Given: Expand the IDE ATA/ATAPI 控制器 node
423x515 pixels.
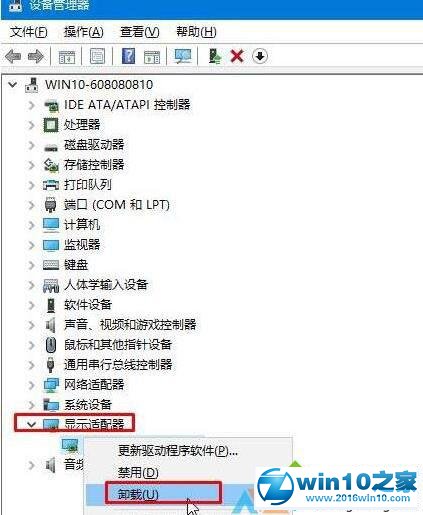Looking at the screenshot, I should coord(31,105).
